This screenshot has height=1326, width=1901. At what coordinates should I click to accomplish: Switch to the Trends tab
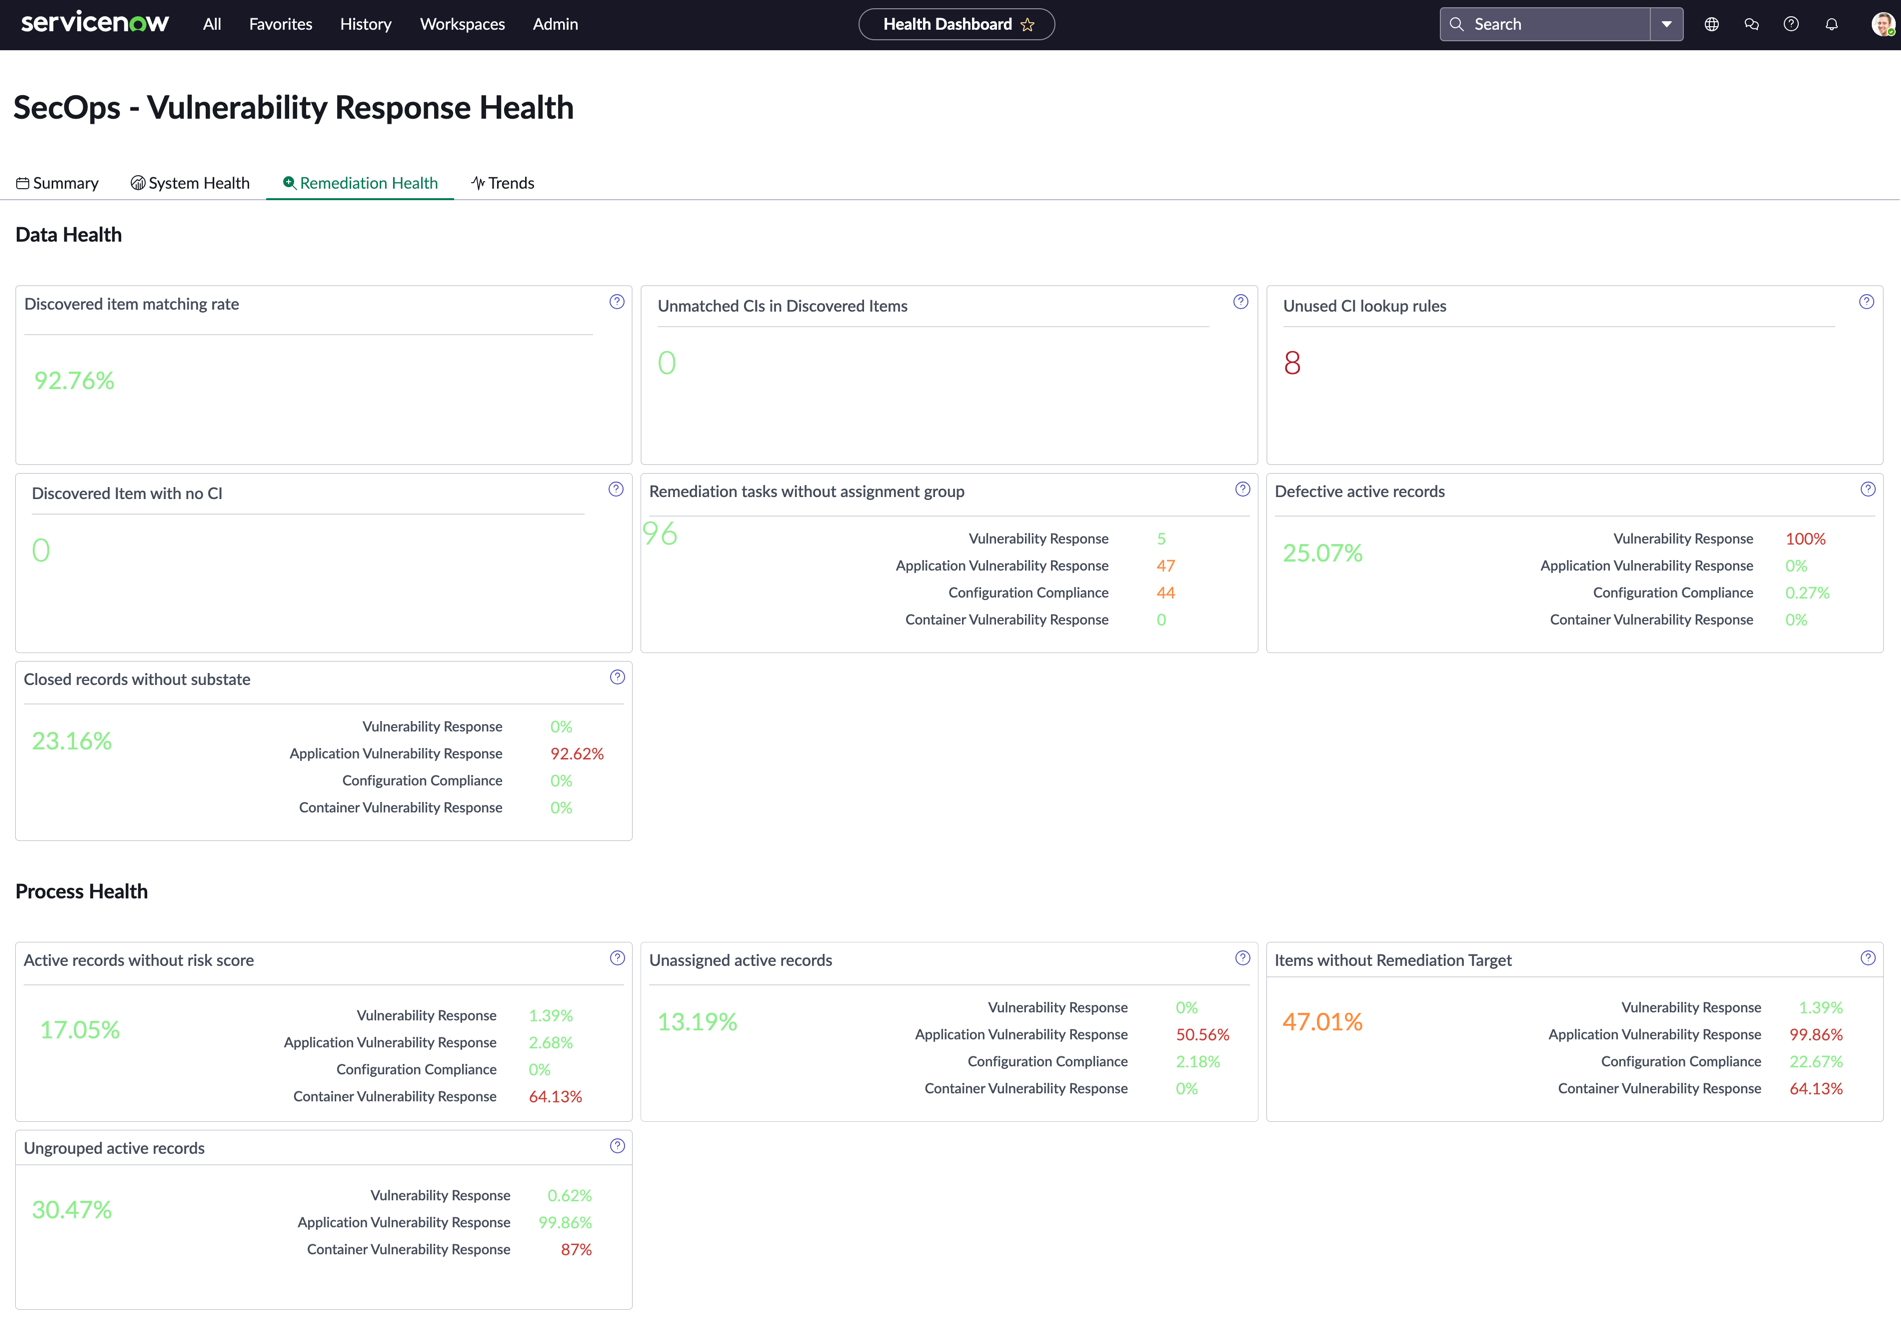pos(502,183)
